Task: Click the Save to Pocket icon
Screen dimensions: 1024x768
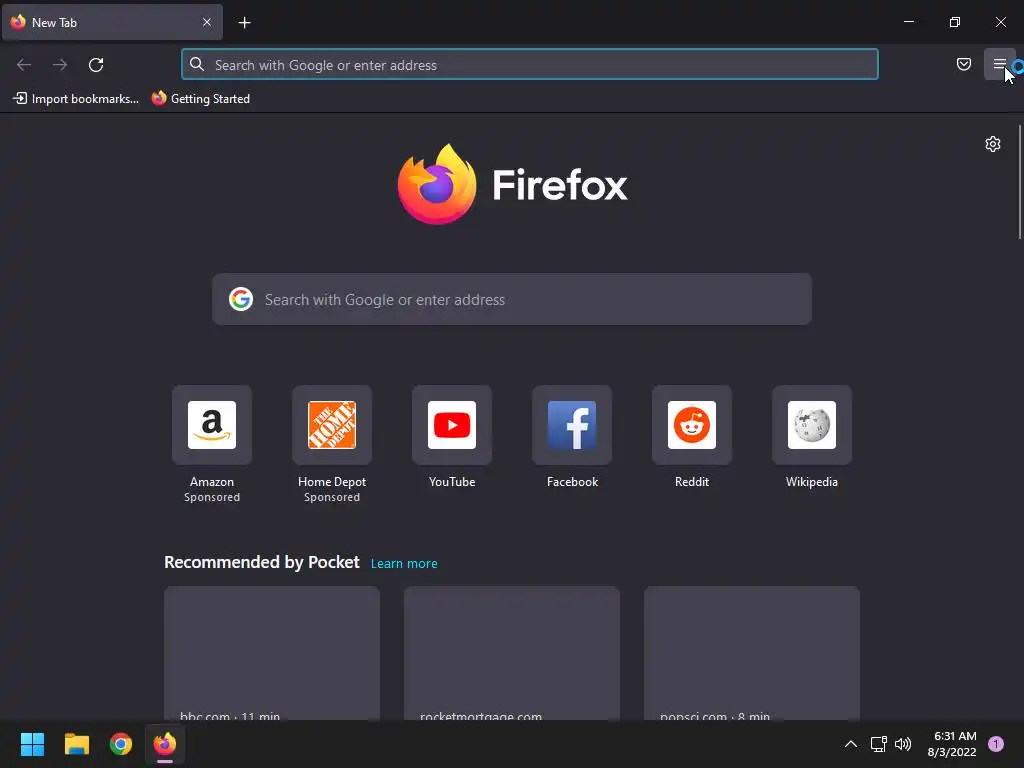Action: [963, 64]
